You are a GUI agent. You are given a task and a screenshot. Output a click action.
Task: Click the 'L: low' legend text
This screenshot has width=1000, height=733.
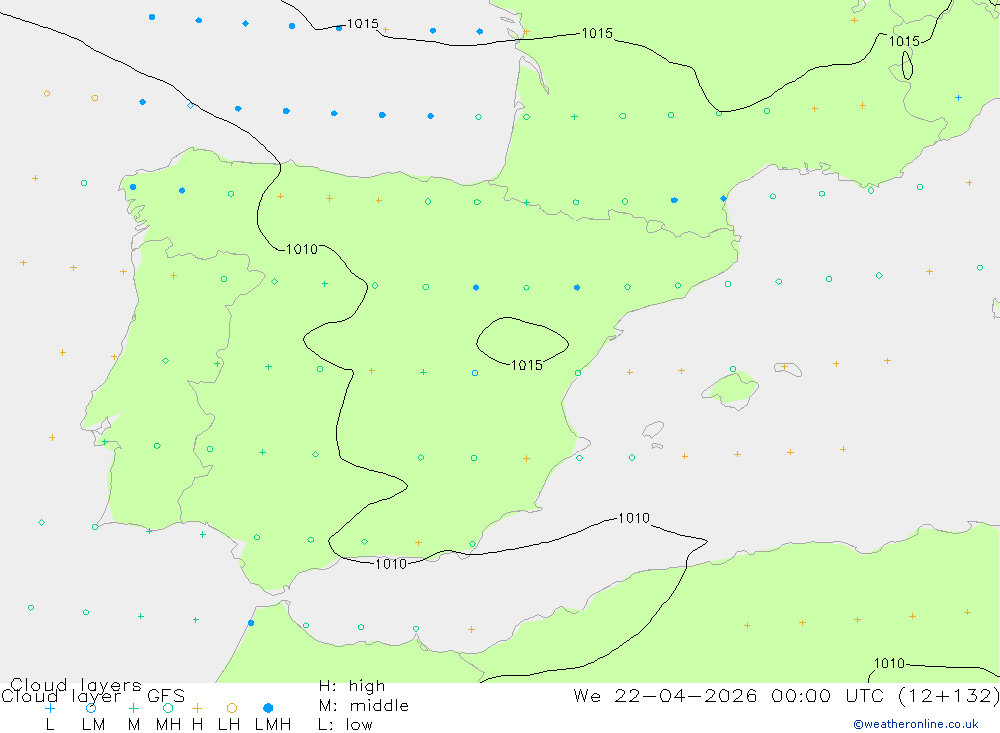[x=345, y=725]
